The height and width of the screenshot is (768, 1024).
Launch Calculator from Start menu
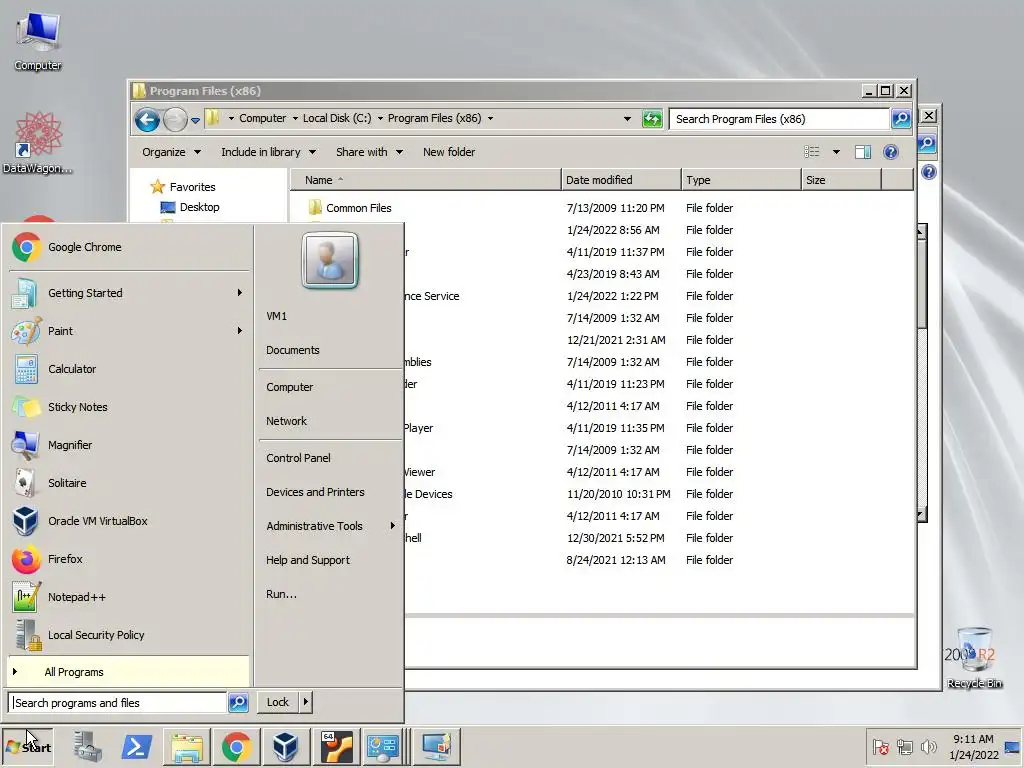click(129, 369)
